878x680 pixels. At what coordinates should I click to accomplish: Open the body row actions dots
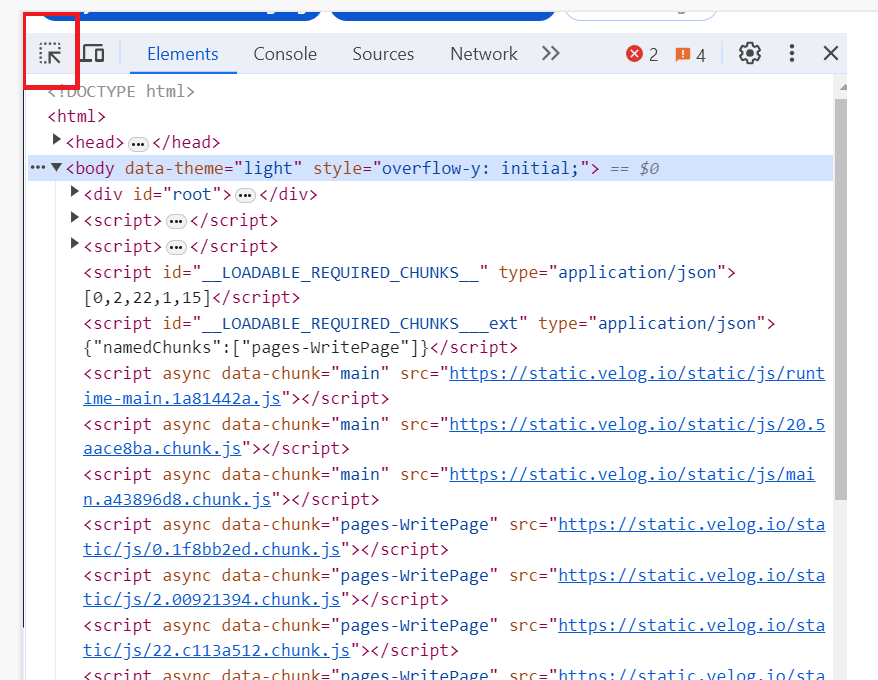38,167
